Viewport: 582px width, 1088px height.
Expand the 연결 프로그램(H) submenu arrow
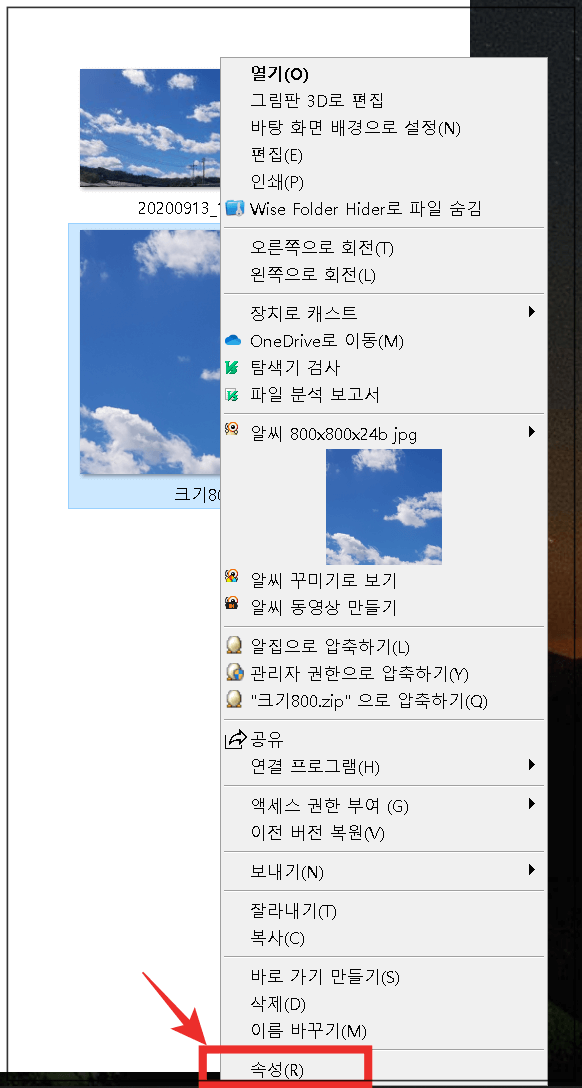coord(532,765)
